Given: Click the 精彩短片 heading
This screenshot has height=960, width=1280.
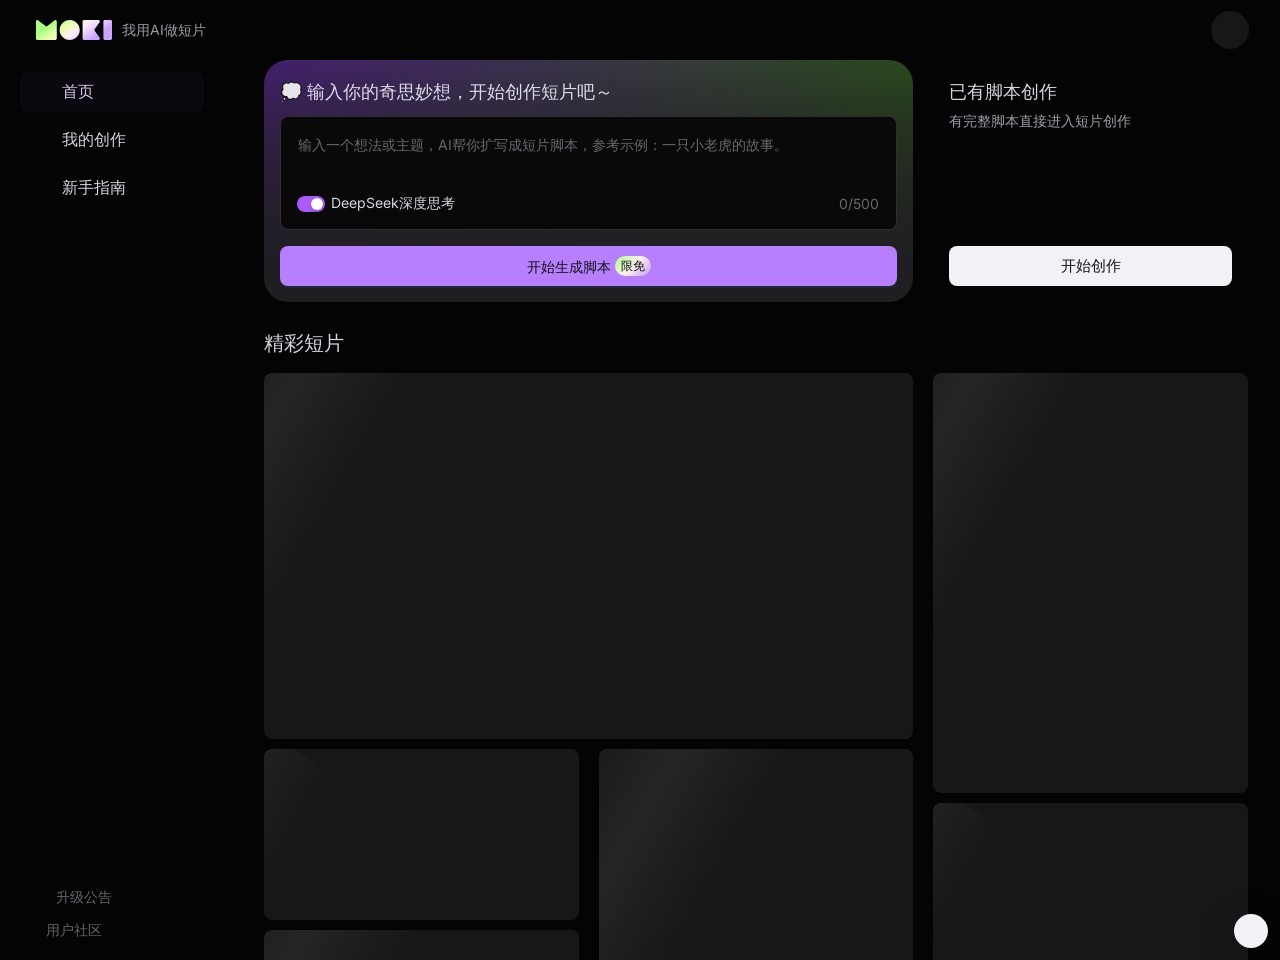Looking at the screenshot, I should point(304,343).
